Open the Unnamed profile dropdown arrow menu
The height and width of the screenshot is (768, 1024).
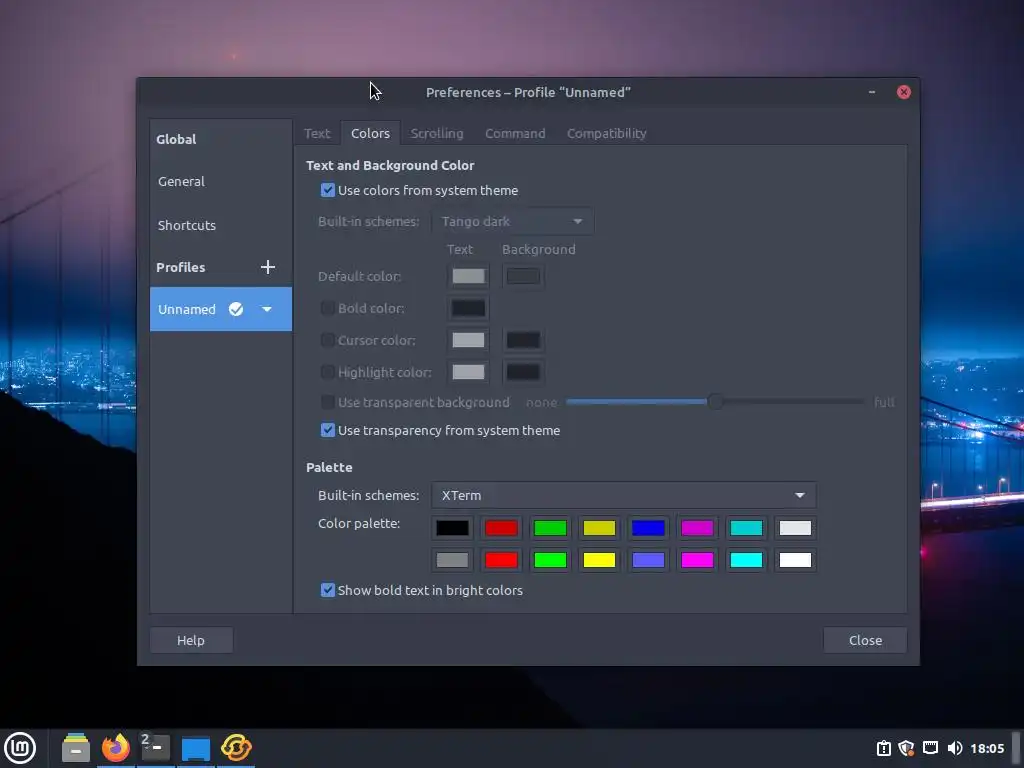(266, 310)
